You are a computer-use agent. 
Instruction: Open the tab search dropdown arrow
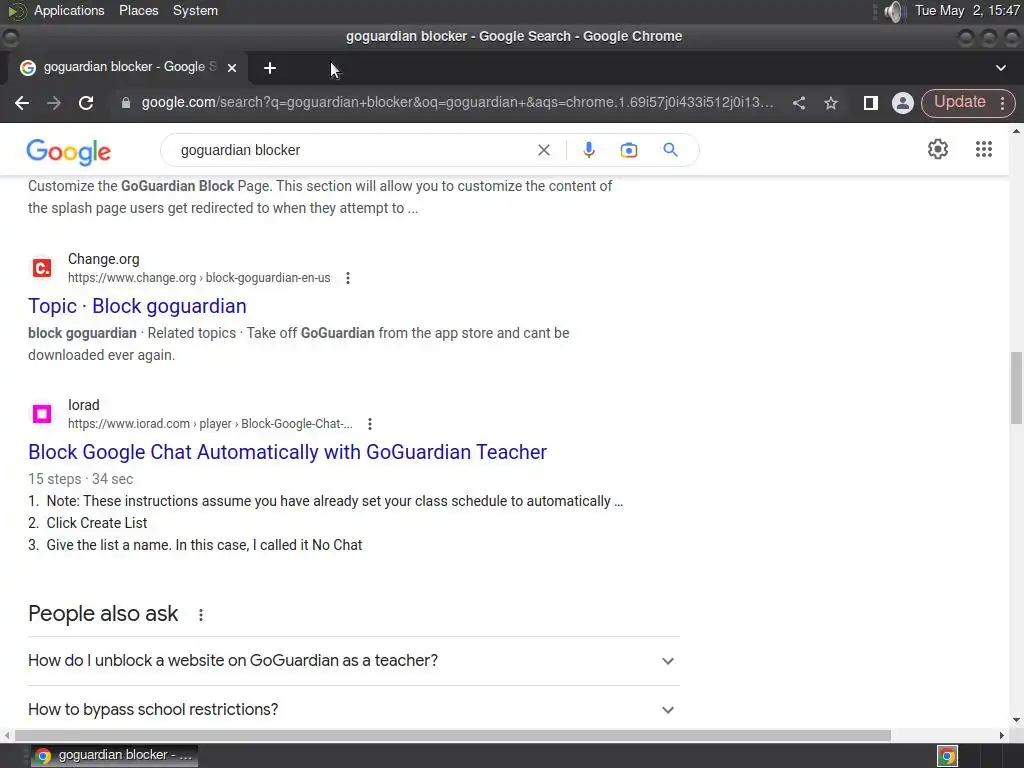(x=1000, y=68)
